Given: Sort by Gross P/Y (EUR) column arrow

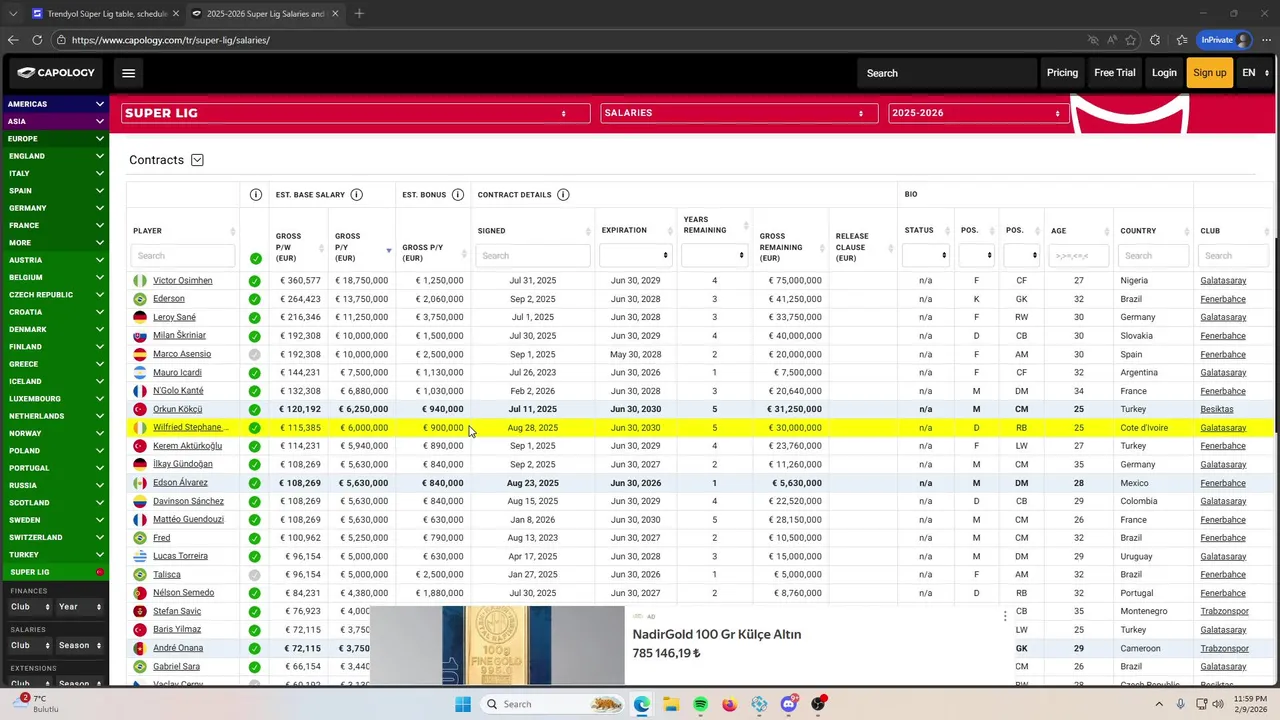Looking at the screenshot, I should [389, 250].
